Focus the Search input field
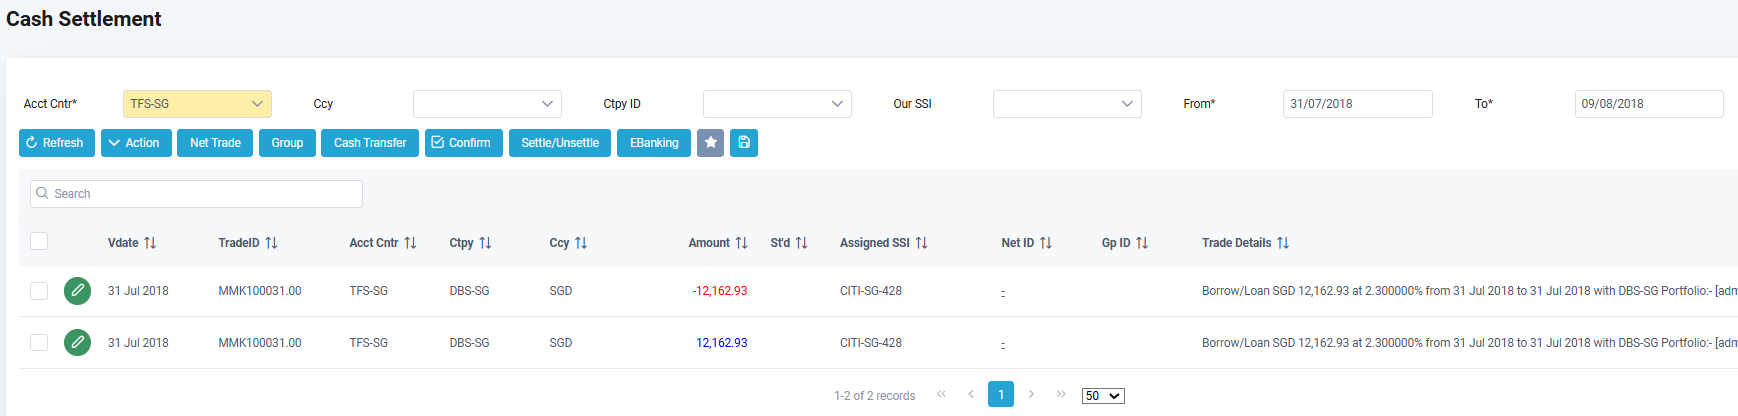Image resolution: width=1738 pixels, height=416 pixels. [196, 194]
